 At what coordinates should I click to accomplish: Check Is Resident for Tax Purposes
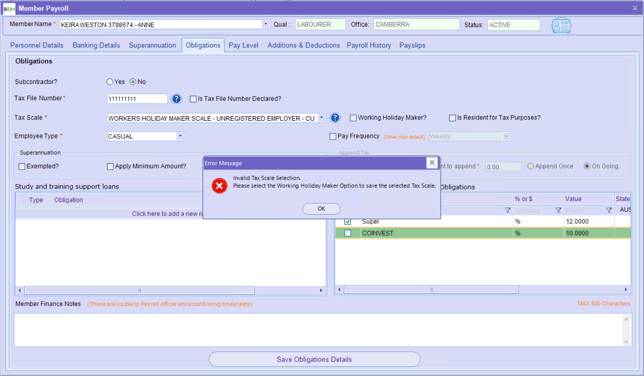click(x=452, y=118)
